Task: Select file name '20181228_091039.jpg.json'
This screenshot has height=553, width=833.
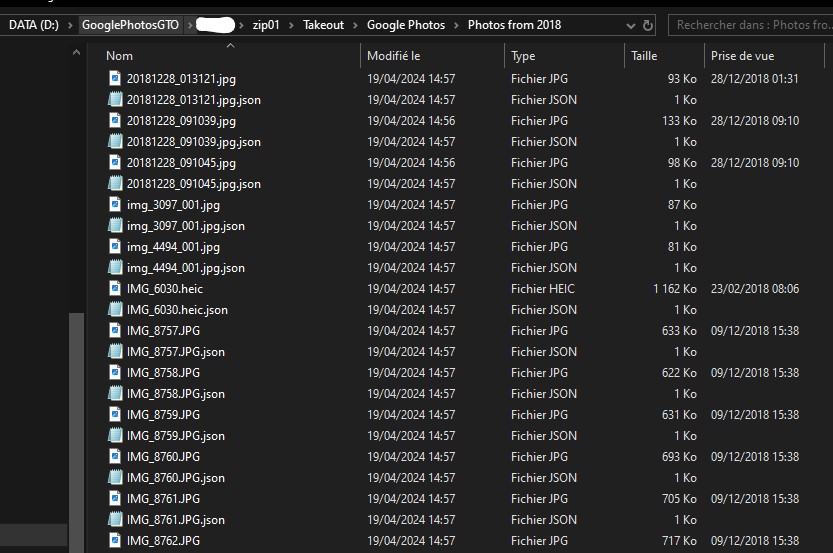Action: (193, 142)
